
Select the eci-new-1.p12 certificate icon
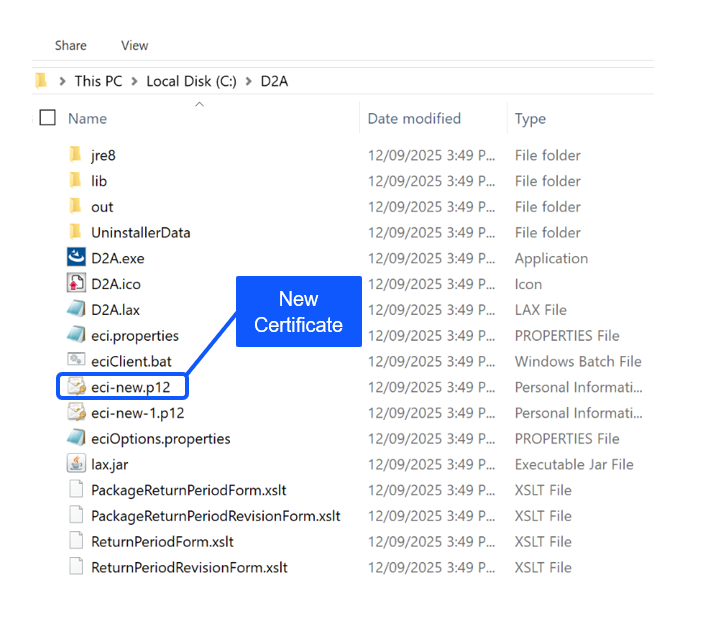(76, 413)
